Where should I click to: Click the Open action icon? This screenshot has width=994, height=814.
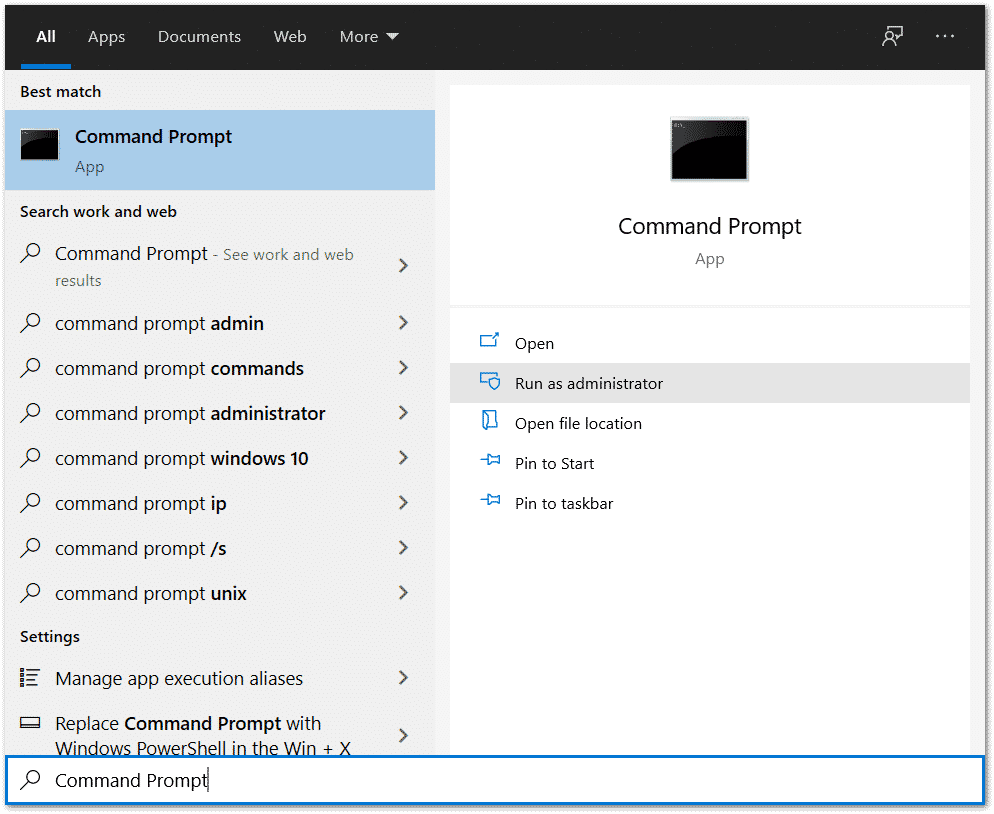(x=489, y=340)
